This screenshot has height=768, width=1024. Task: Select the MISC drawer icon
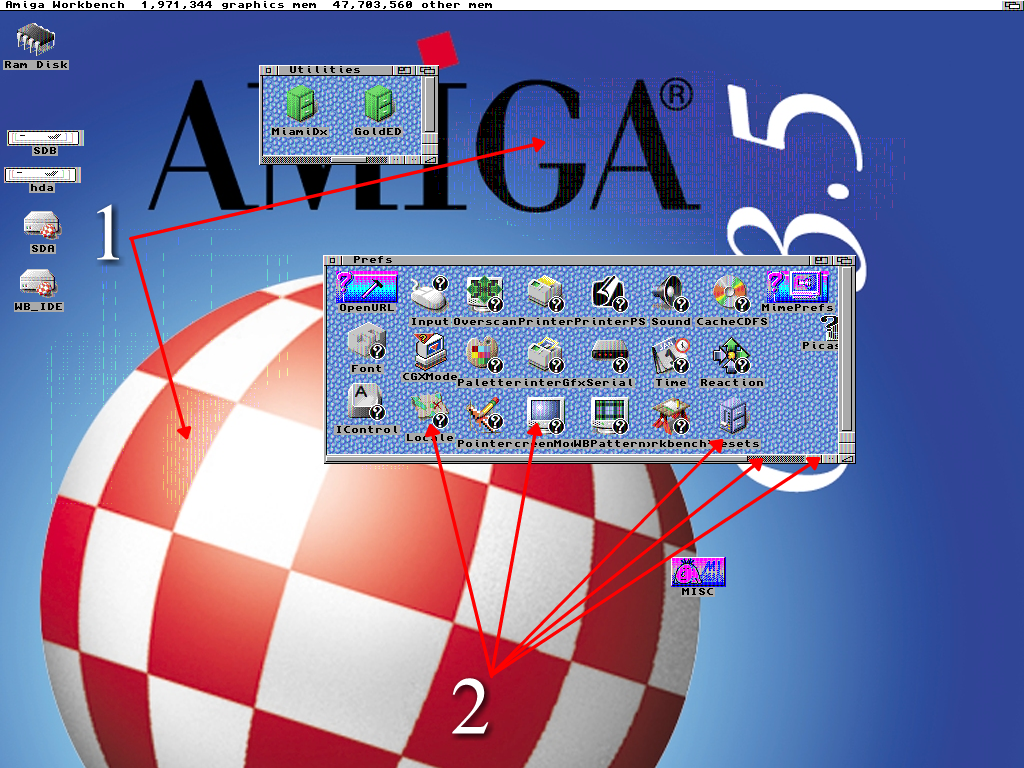coord(698,573)
